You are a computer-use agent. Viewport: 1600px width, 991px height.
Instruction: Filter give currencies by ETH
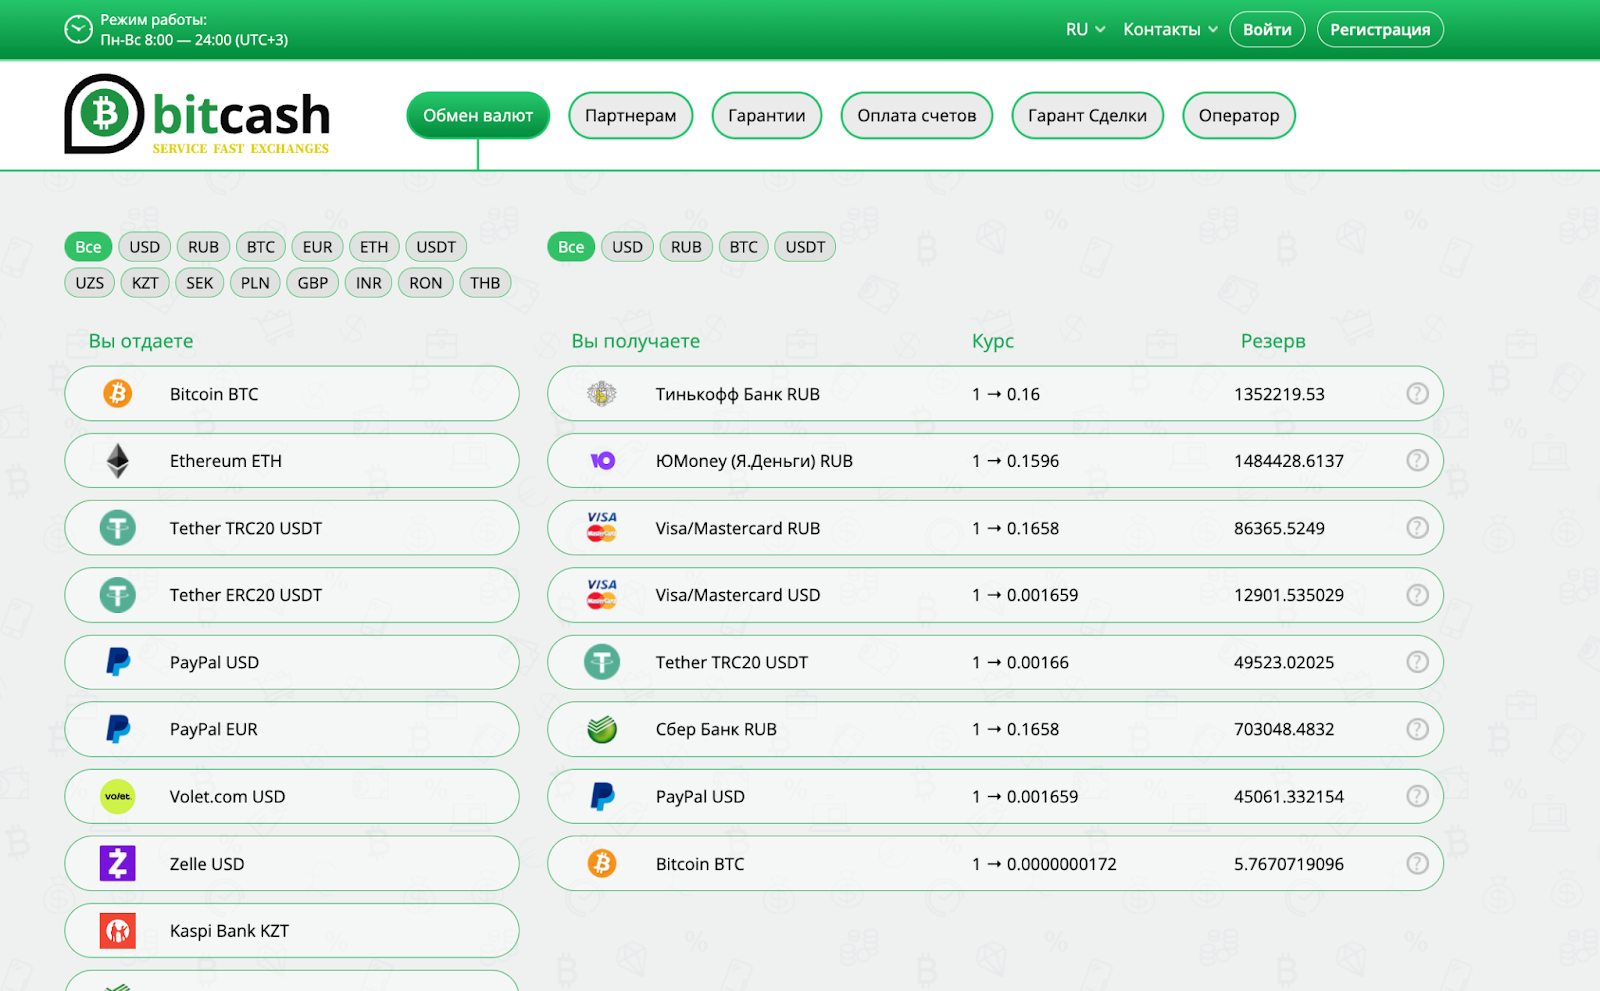(x=374, y=247)
